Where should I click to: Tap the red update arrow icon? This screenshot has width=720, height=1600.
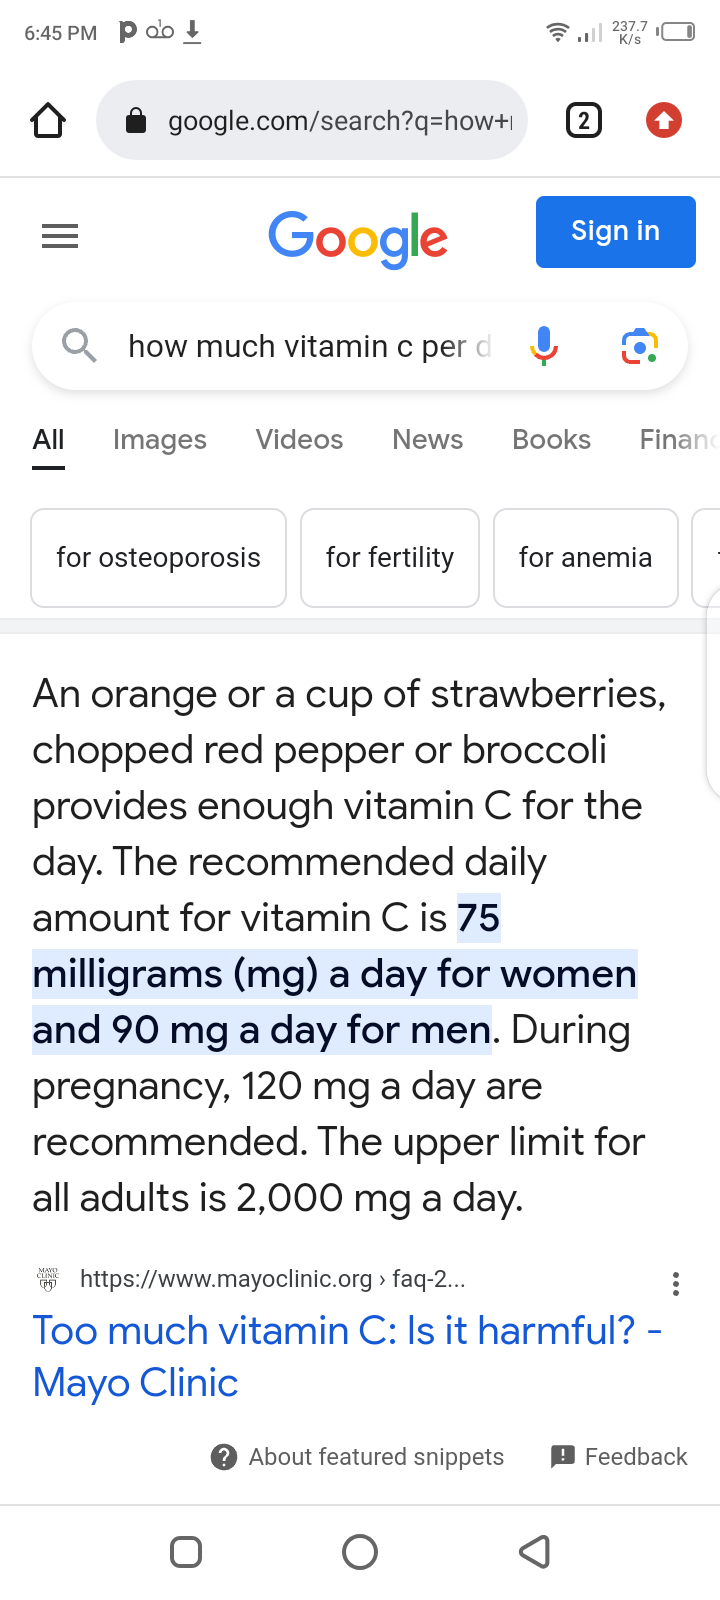pyautogui.click(x=664, y=121)
